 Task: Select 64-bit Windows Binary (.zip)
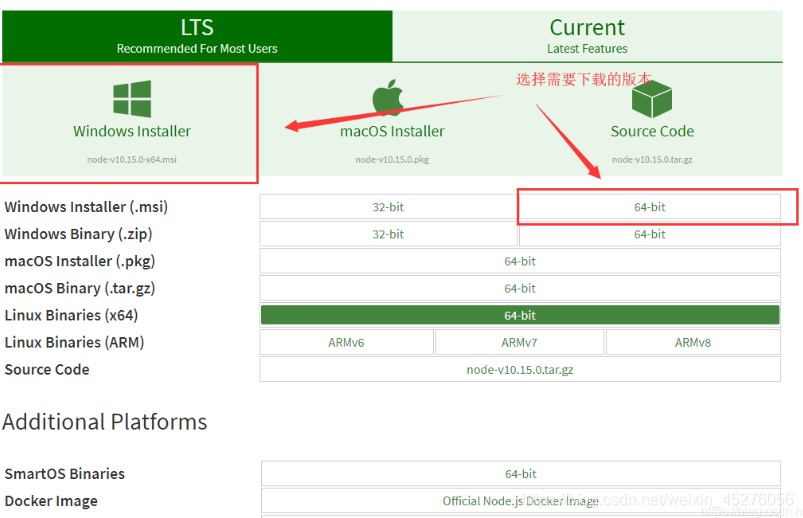click(x=649, y=234)
